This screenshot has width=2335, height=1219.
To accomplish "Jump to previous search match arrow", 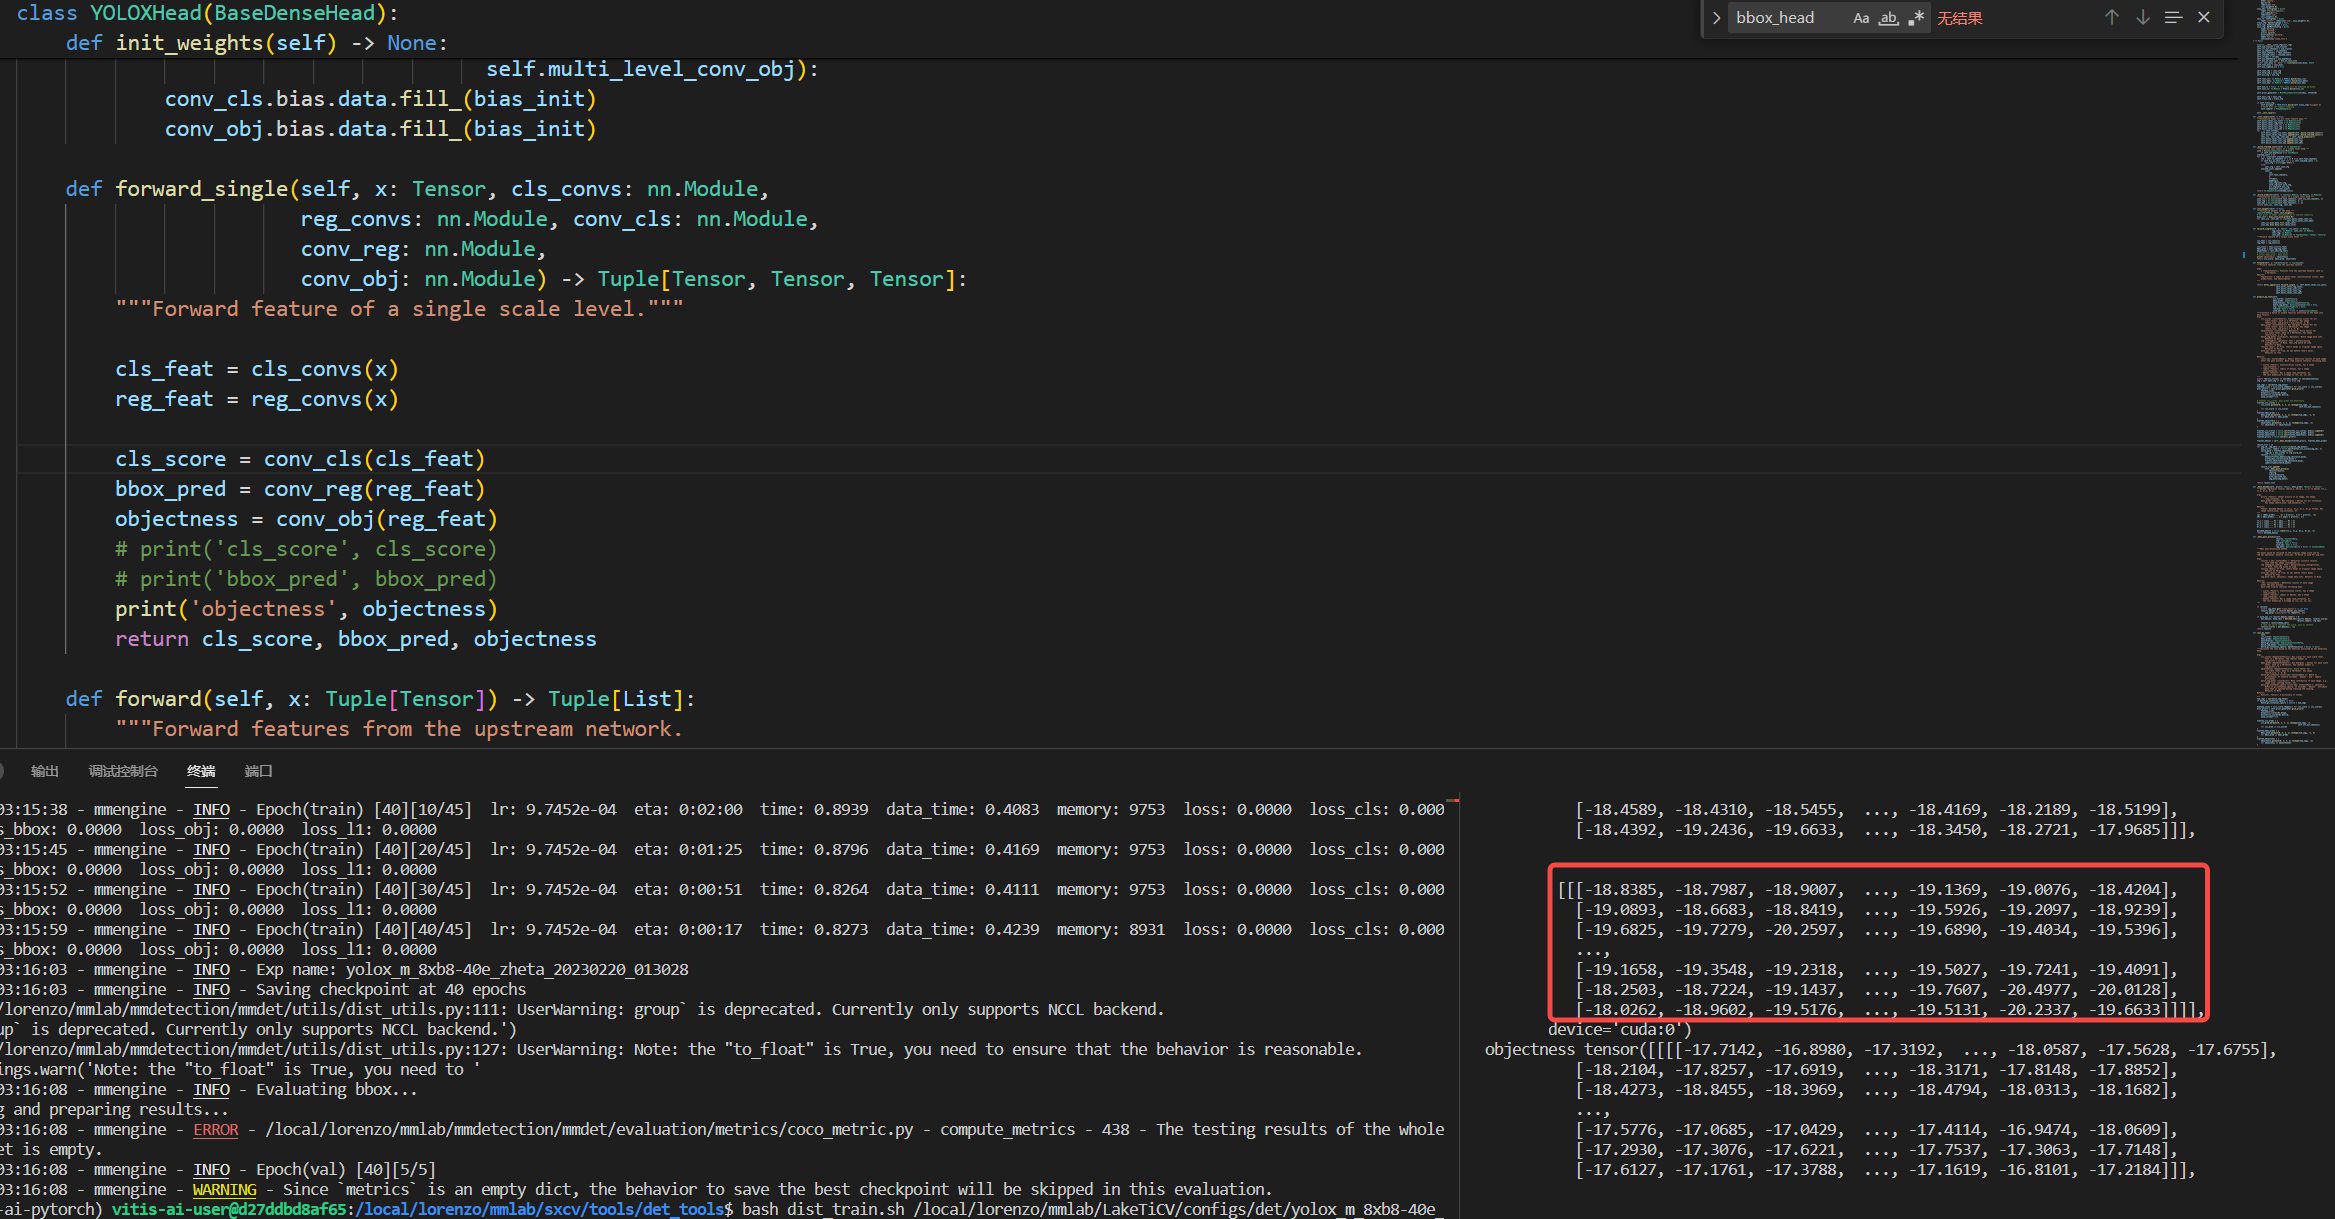I will pyautogui.click(x=2111, y=17).
